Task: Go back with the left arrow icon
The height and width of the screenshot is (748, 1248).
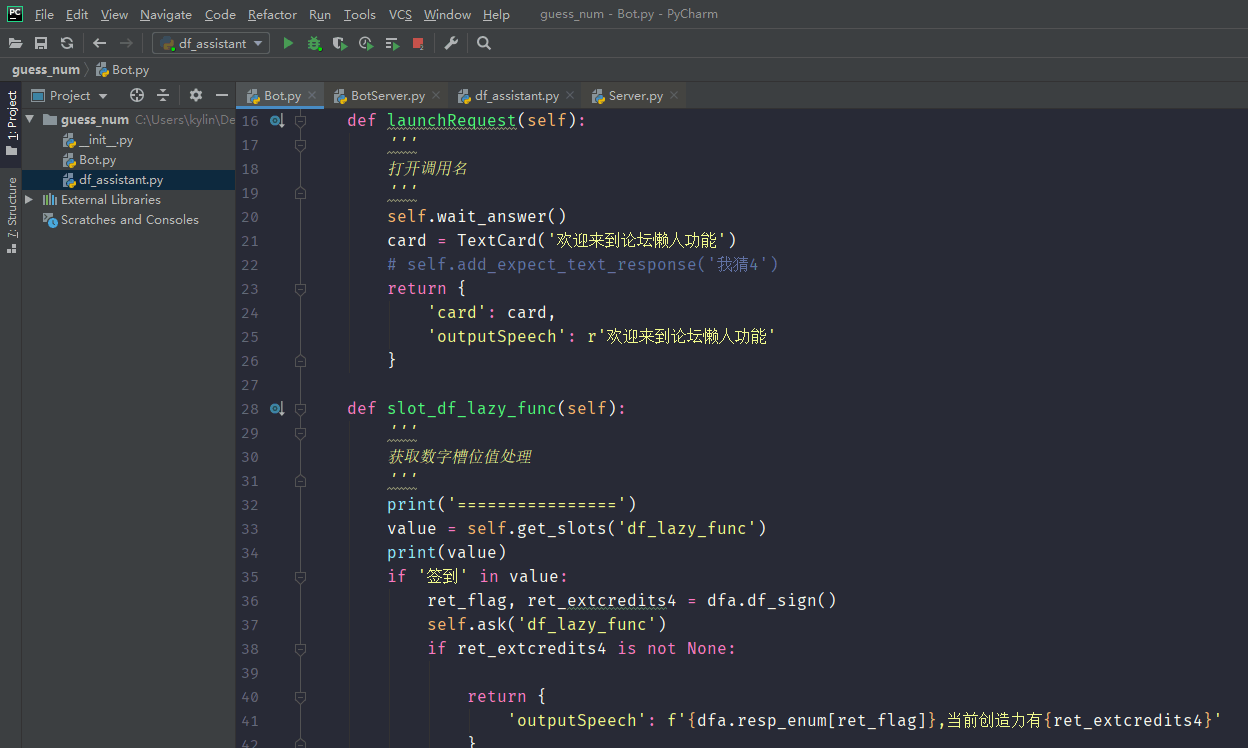Action: [x=99, y=43]
